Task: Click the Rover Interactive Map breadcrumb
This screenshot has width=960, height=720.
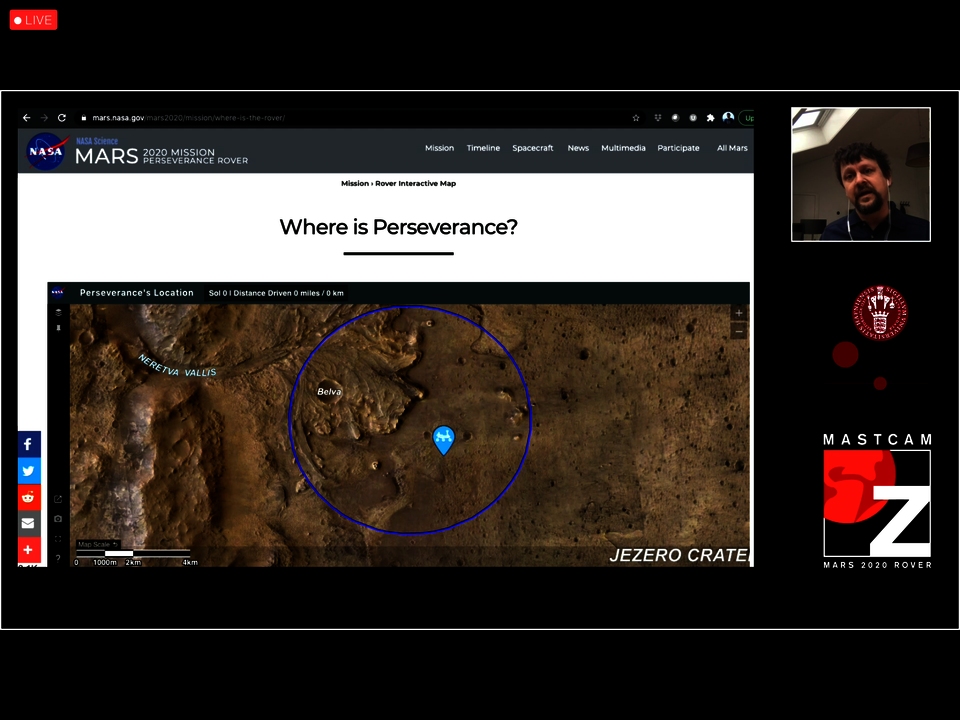Action: click(416, 184)
